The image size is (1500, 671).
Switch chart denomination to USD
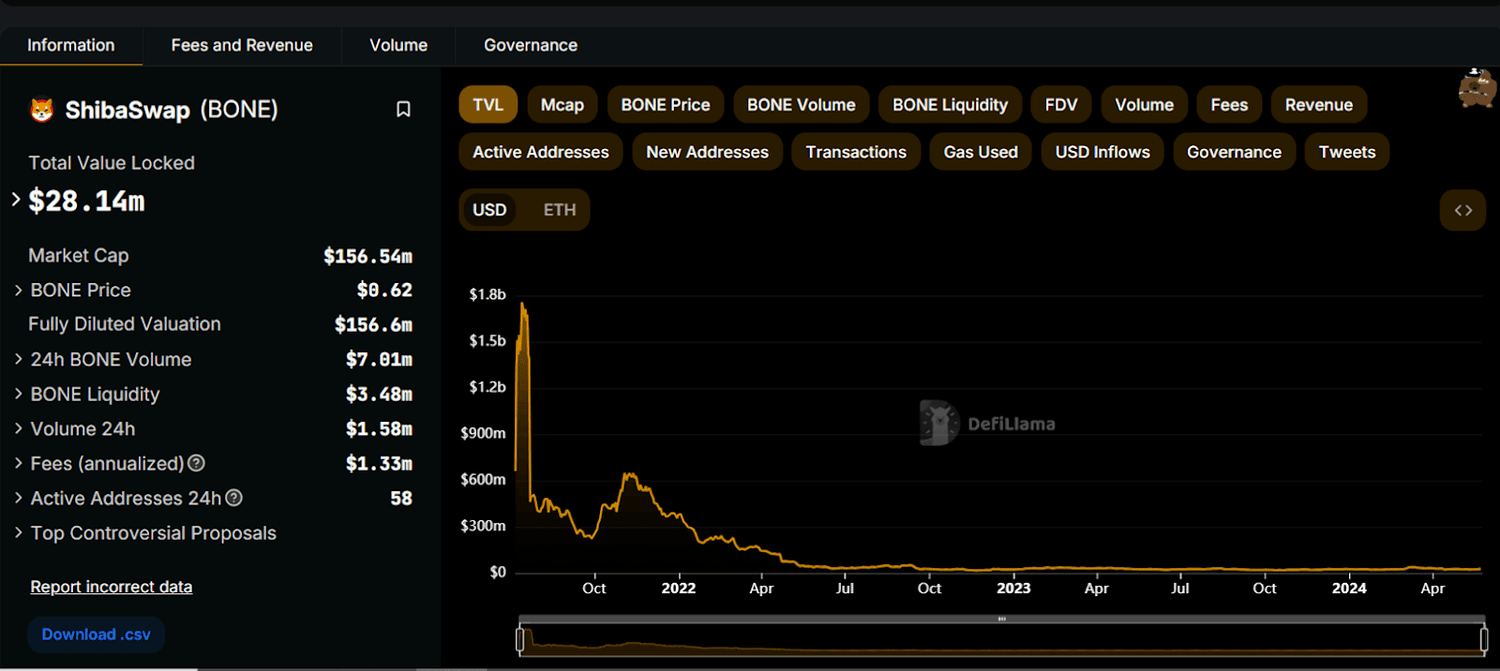coord(490,210)
